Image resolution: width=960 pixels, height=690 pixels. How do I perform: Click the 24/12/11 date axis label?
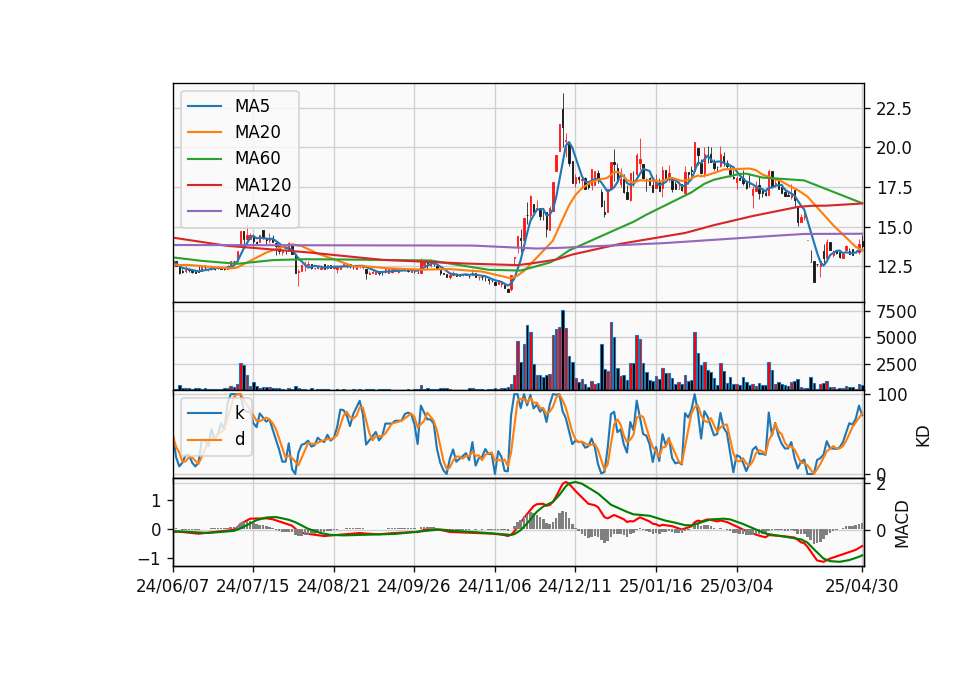(575, 586)
